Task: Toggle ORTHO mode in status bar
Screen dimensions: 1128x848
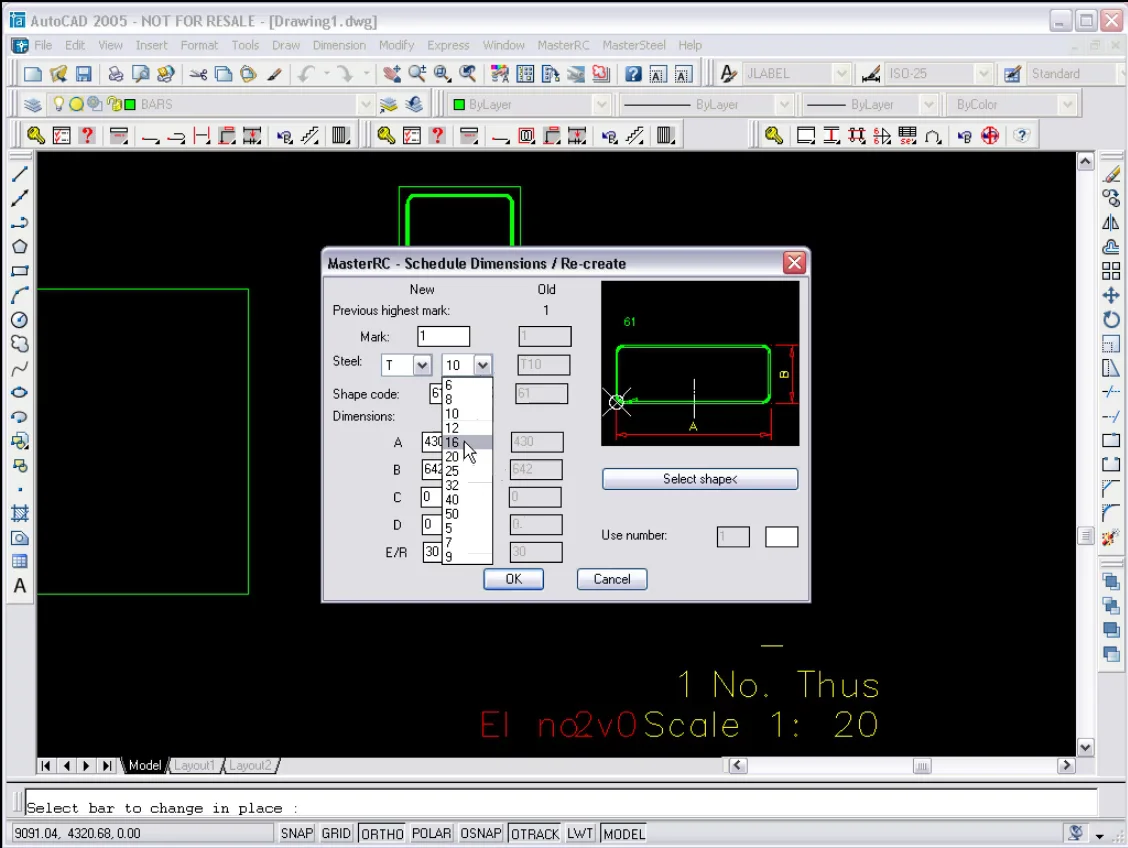Action: coord(382,833)
